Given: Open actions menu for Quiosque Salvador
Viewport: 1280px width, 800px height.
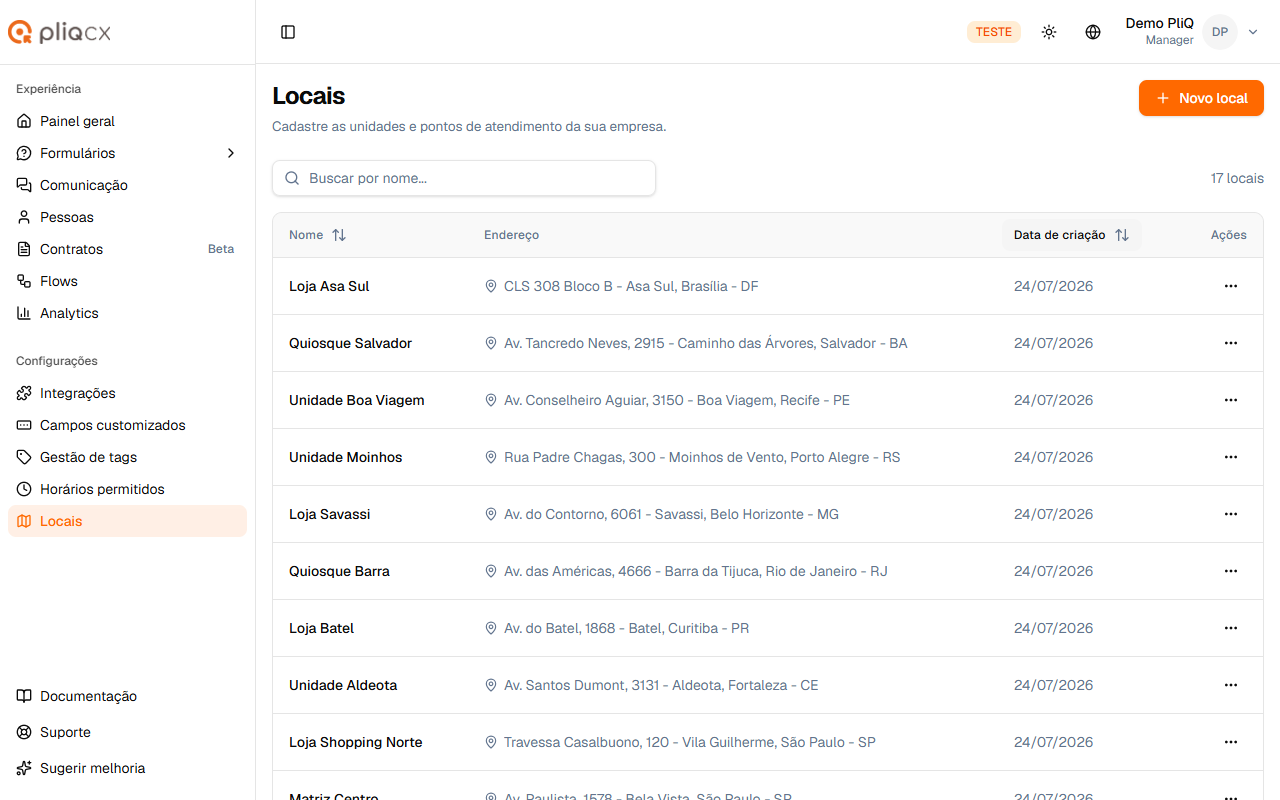Looking at the screenshot, I should coord(1231,343).
